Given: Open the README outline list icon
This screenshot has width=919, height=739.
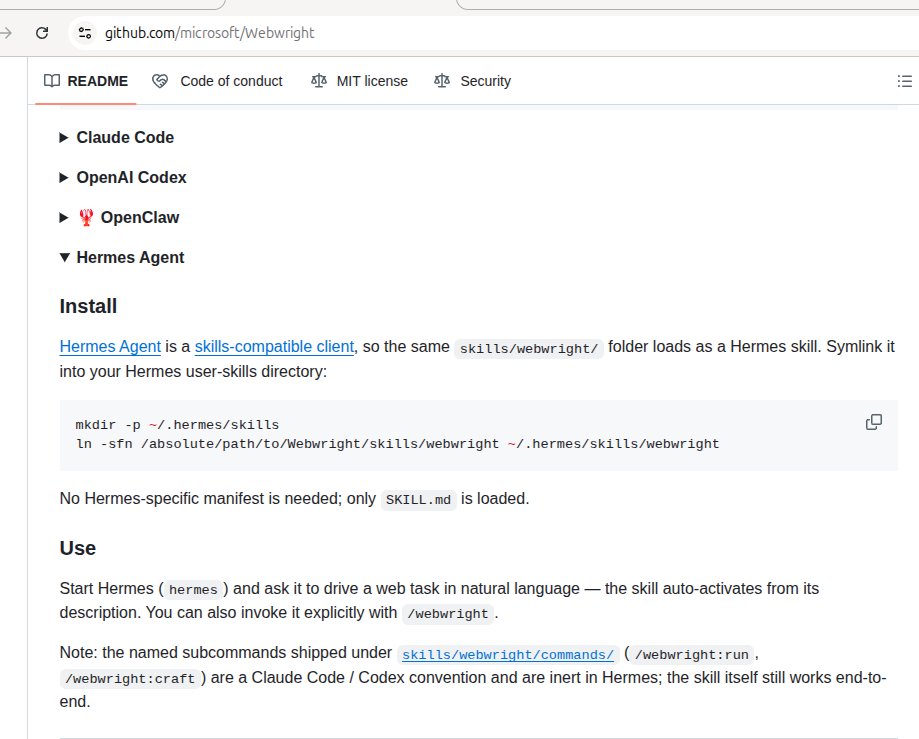Looking at the screenshot, I should pyautogui.click(x=904, y=81).
